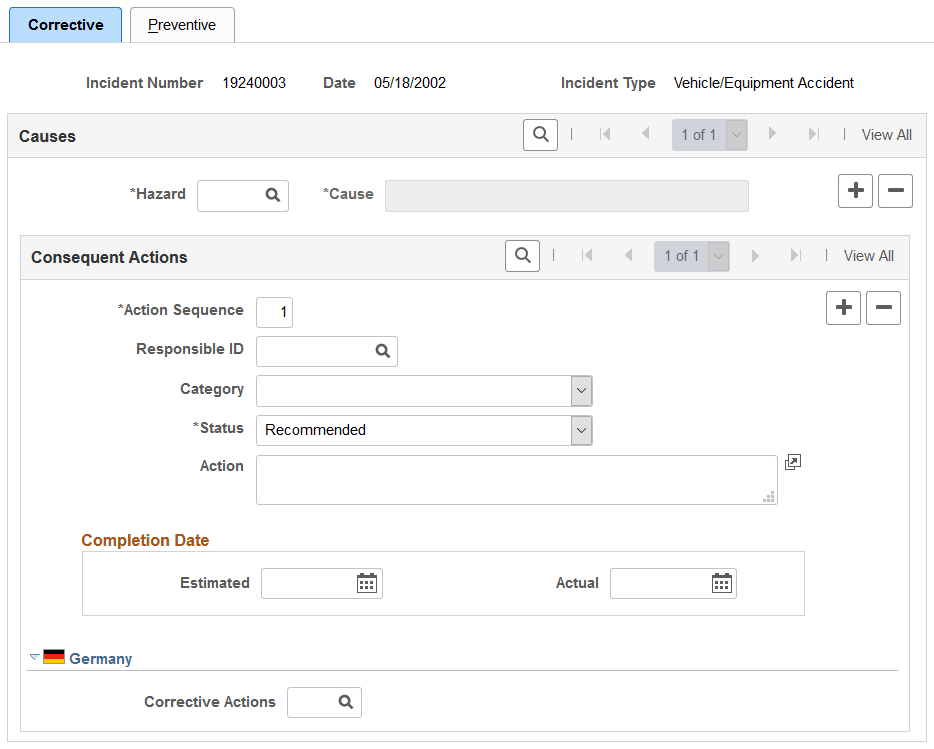934x749 pixels.
Task: Go to previous row in Consequent Actions
Action: [x=627, y=256]
